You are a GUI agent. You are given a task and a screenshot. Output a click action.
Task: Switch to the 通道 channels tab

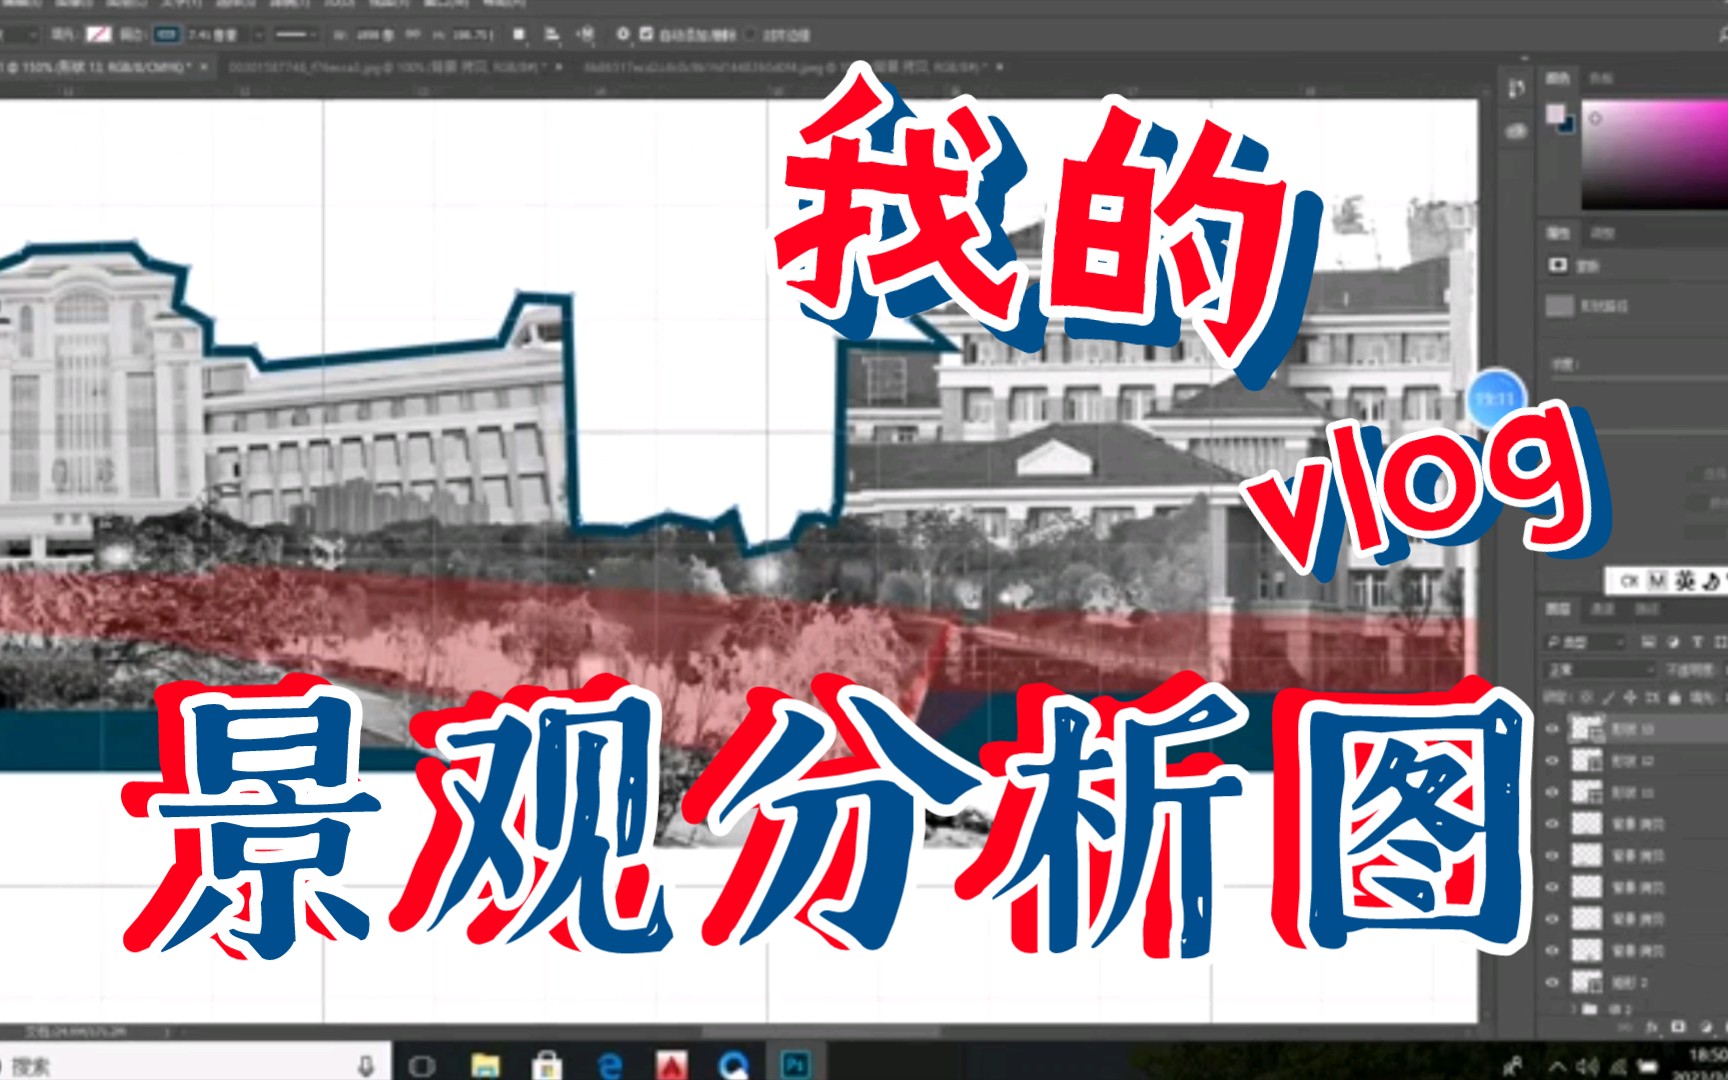coord(1603,608)
